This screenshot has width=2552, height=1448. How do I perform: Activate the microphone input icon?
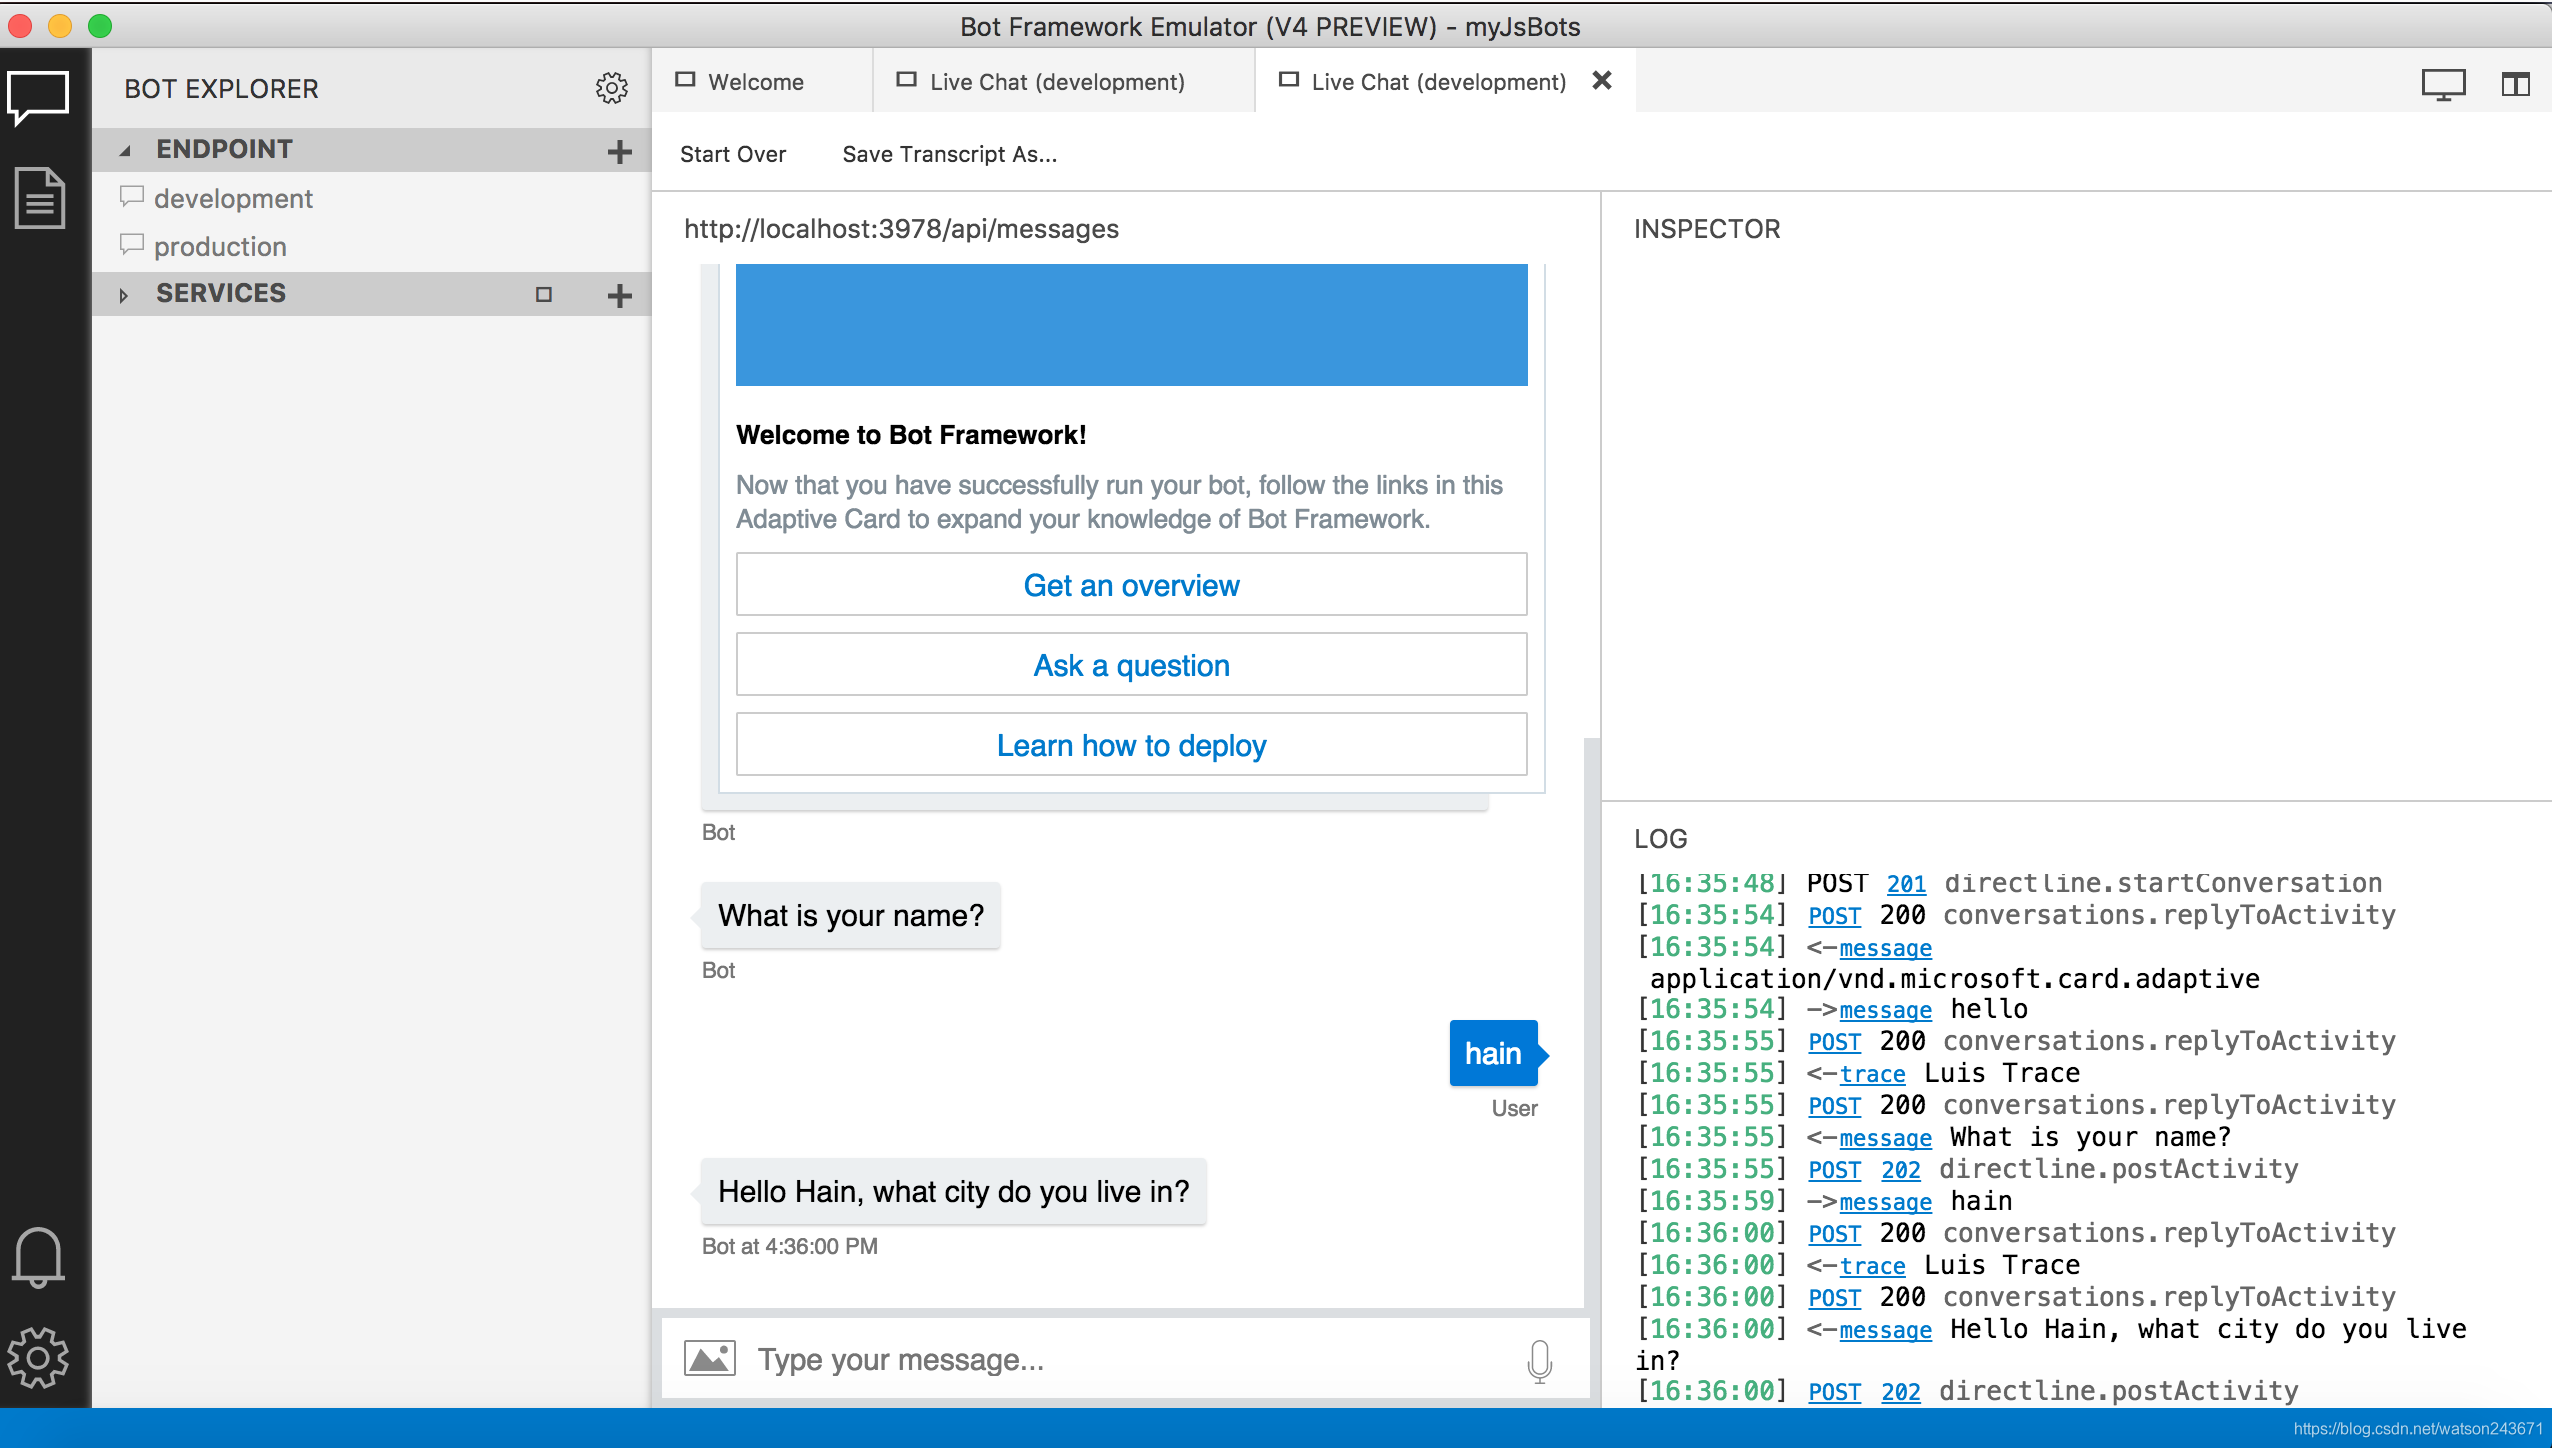pyautogui.click(x=1539, y=1360)
